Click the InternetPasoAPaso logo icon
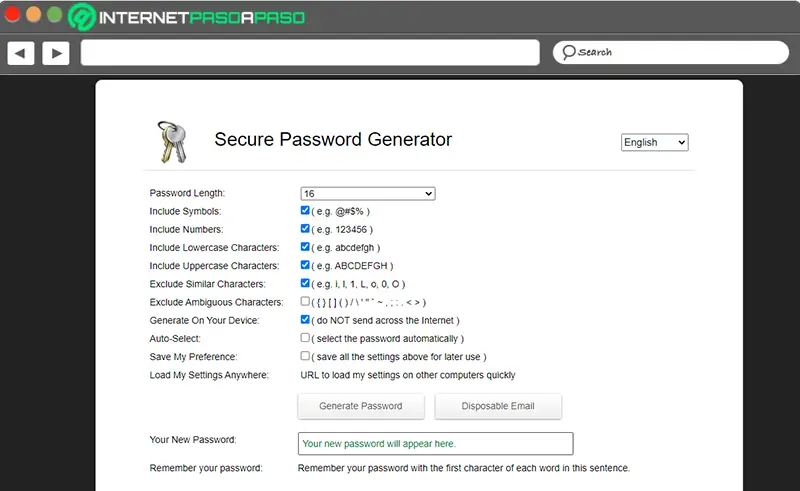The width and height of the screenshot is (800, 491). click(x=83, y=17)
